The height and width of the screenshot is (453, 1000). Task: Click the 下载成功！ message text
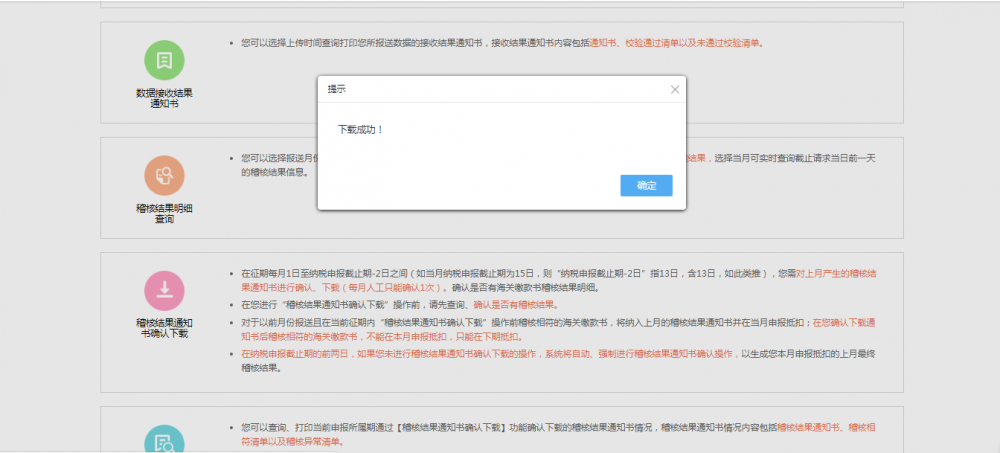(x=361, y=130)
